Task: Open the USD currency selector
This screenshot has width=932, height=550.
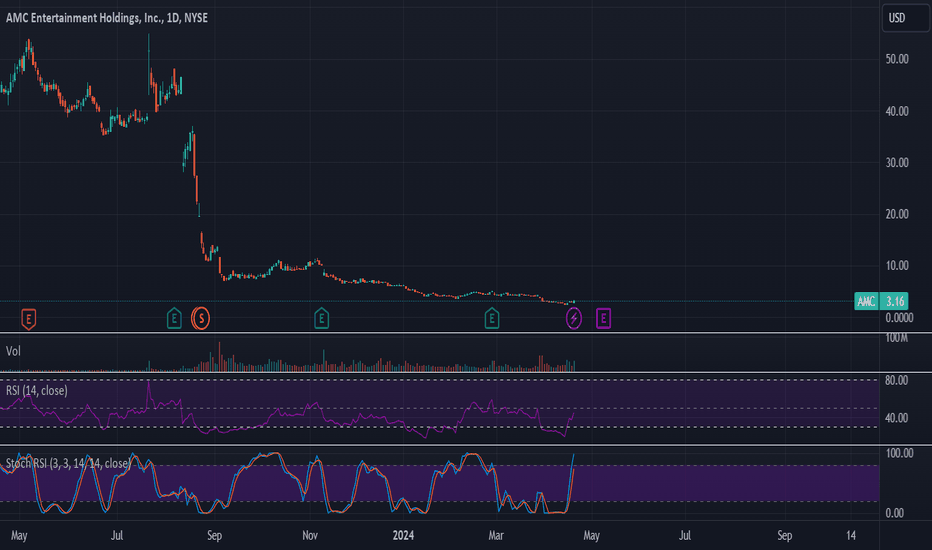Action: pyautogui.click(x=906, y=18)
